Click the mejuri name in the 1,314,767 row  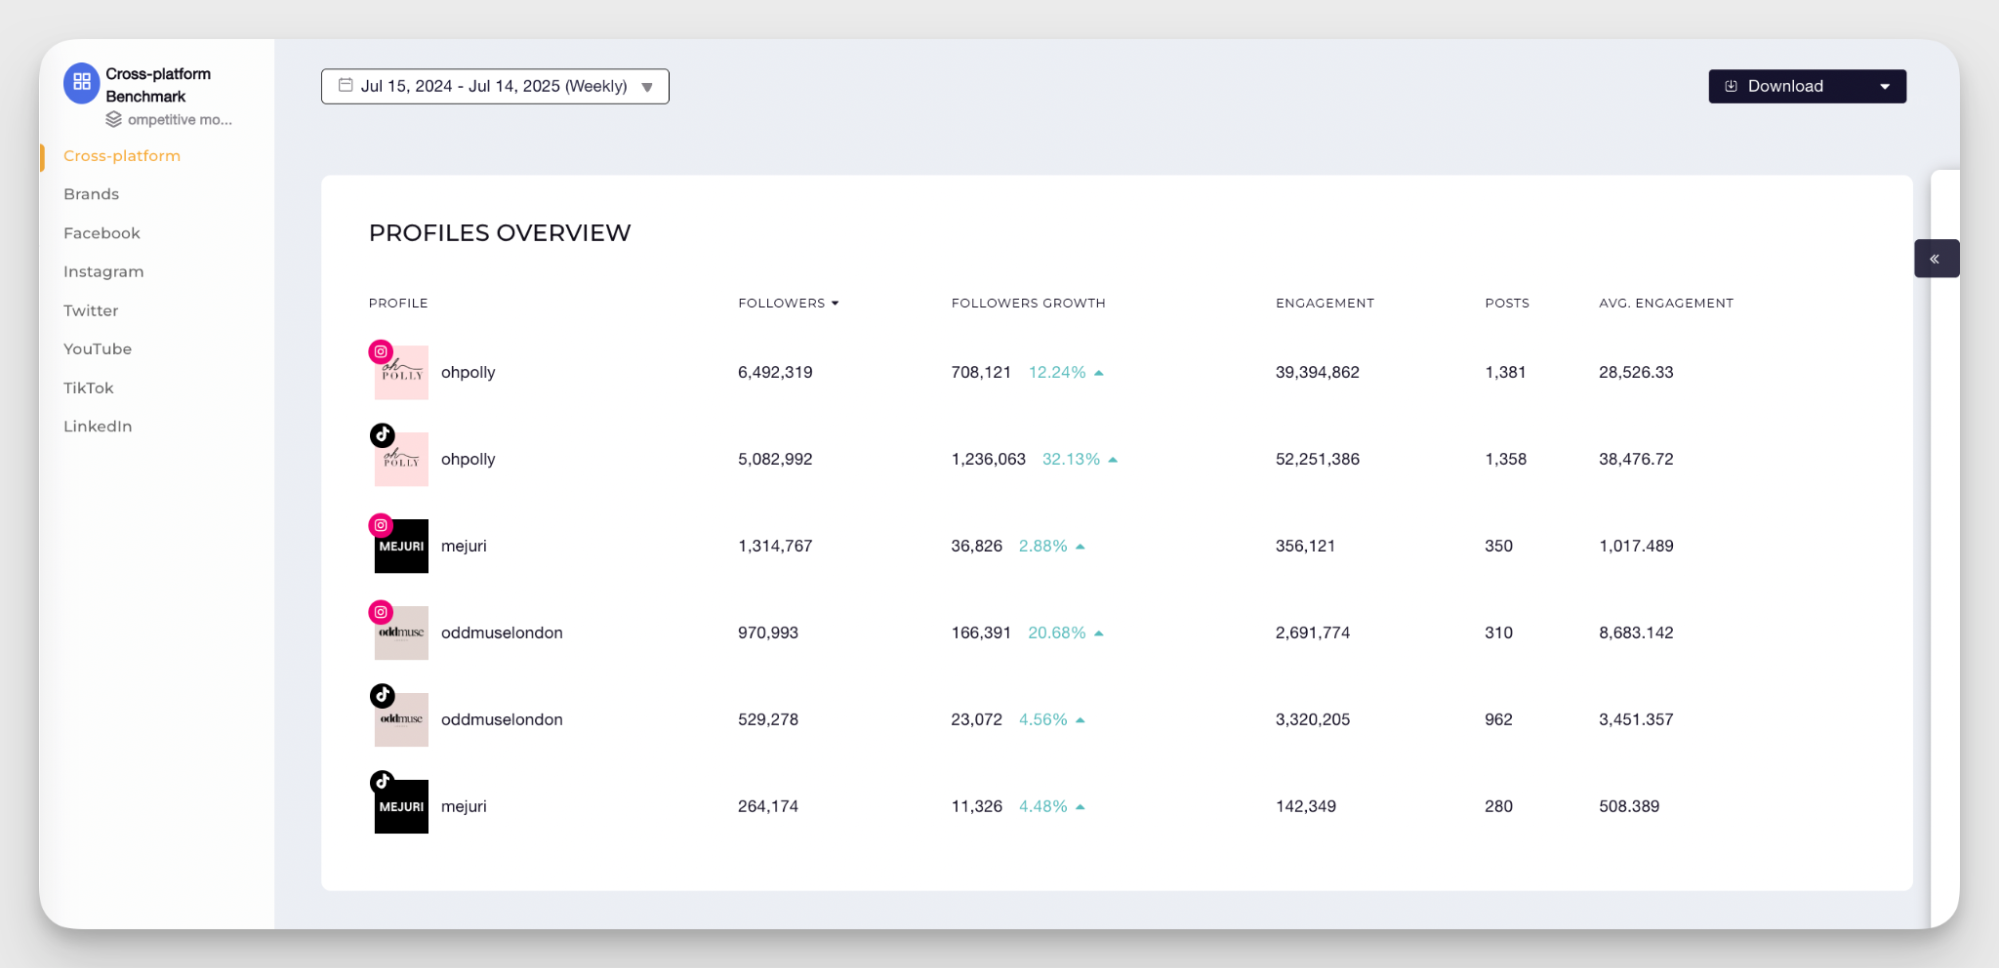[464, 546]
